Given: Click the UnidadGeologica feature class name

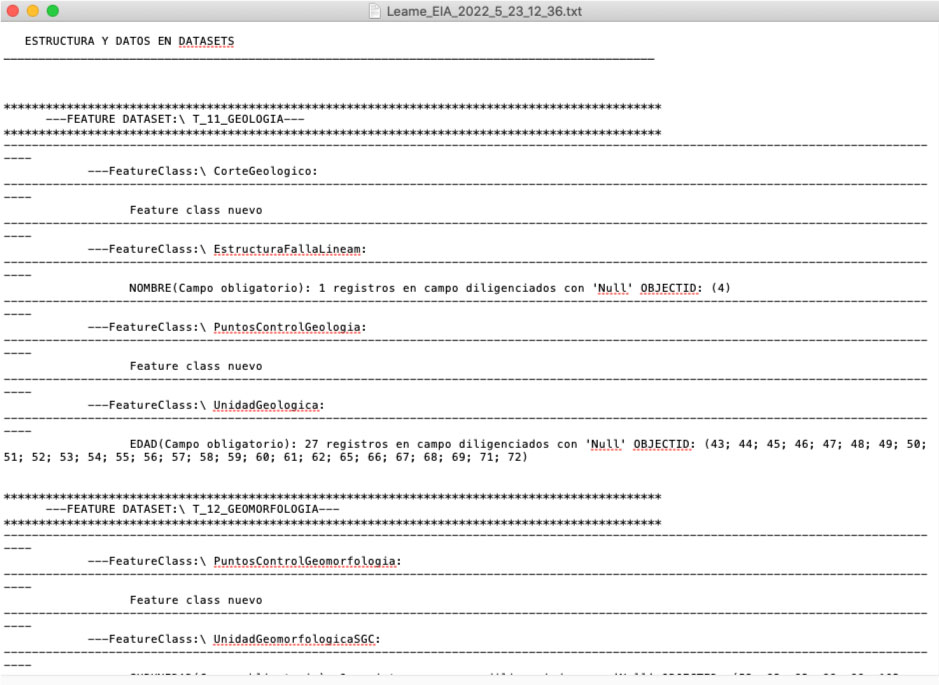Looking at the screenshot, I should pos(268,405).
